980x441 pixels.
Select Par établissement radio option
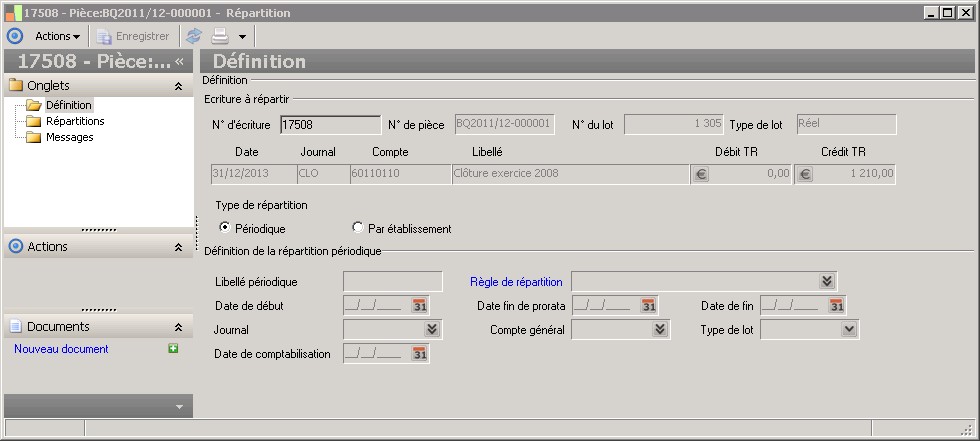tap(359, 228)
